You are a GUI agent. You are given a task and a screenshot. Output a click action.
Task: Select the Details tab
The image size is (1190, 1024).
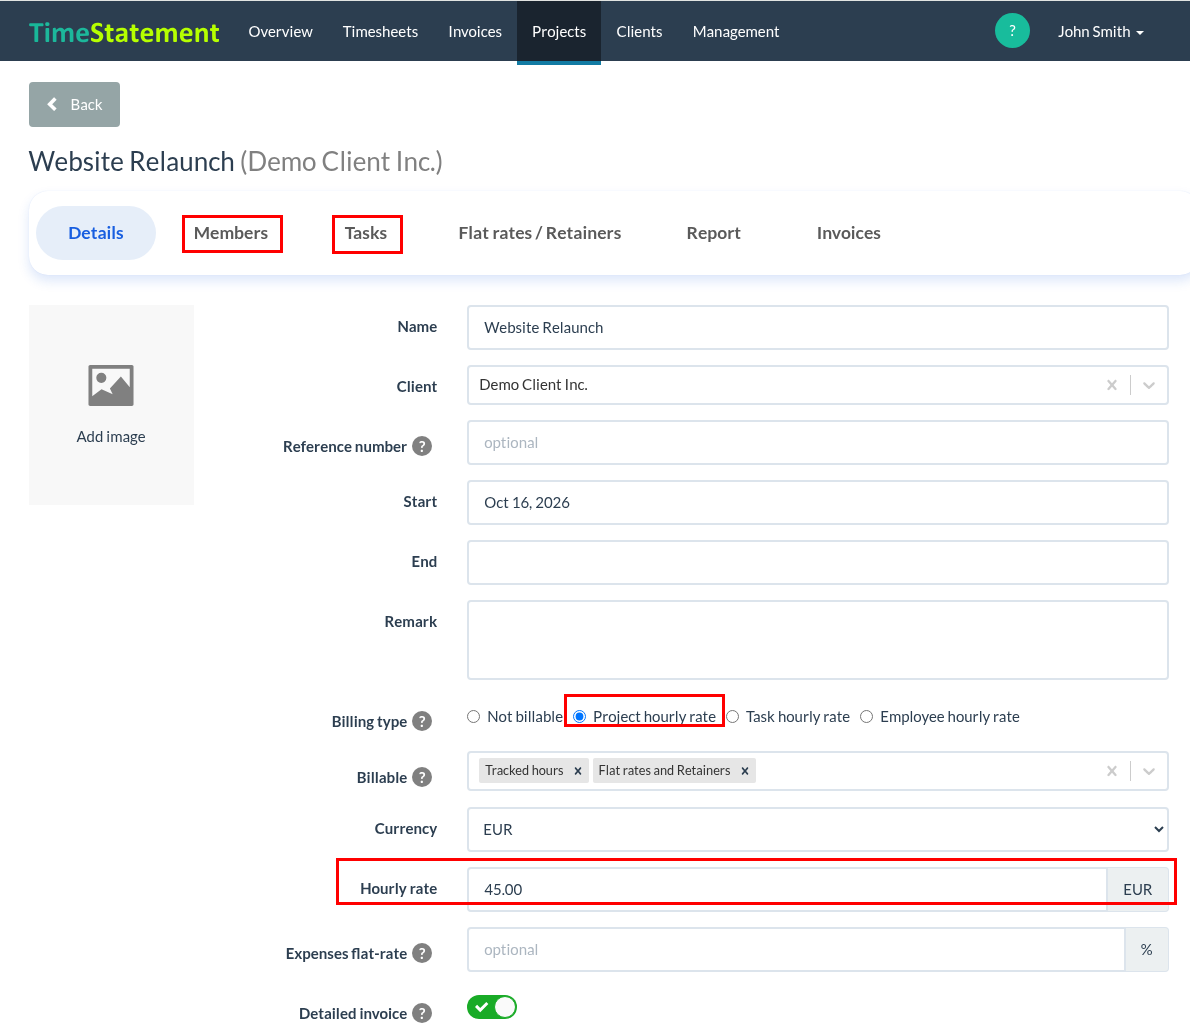(x=96, y=233)
